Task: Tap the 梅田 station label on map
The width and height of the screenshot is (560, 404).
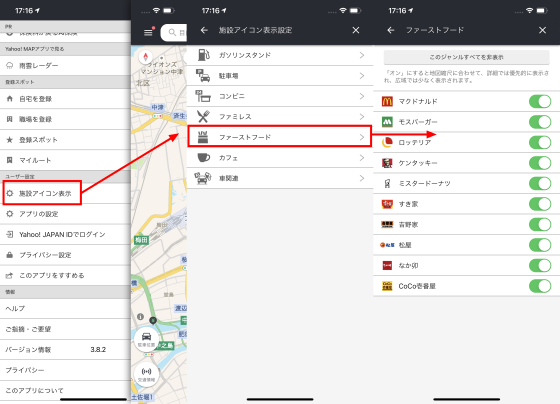Action: coord(141,240)
